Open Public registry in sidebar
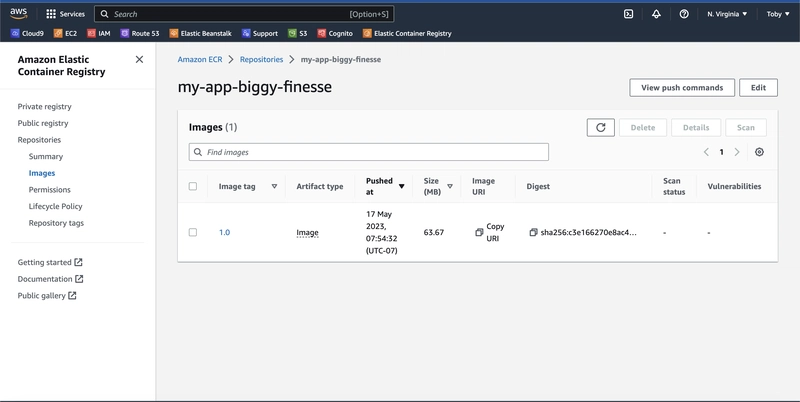Viewport: 800px width, 402px height. pyautogui.click(x=43, y=123)
